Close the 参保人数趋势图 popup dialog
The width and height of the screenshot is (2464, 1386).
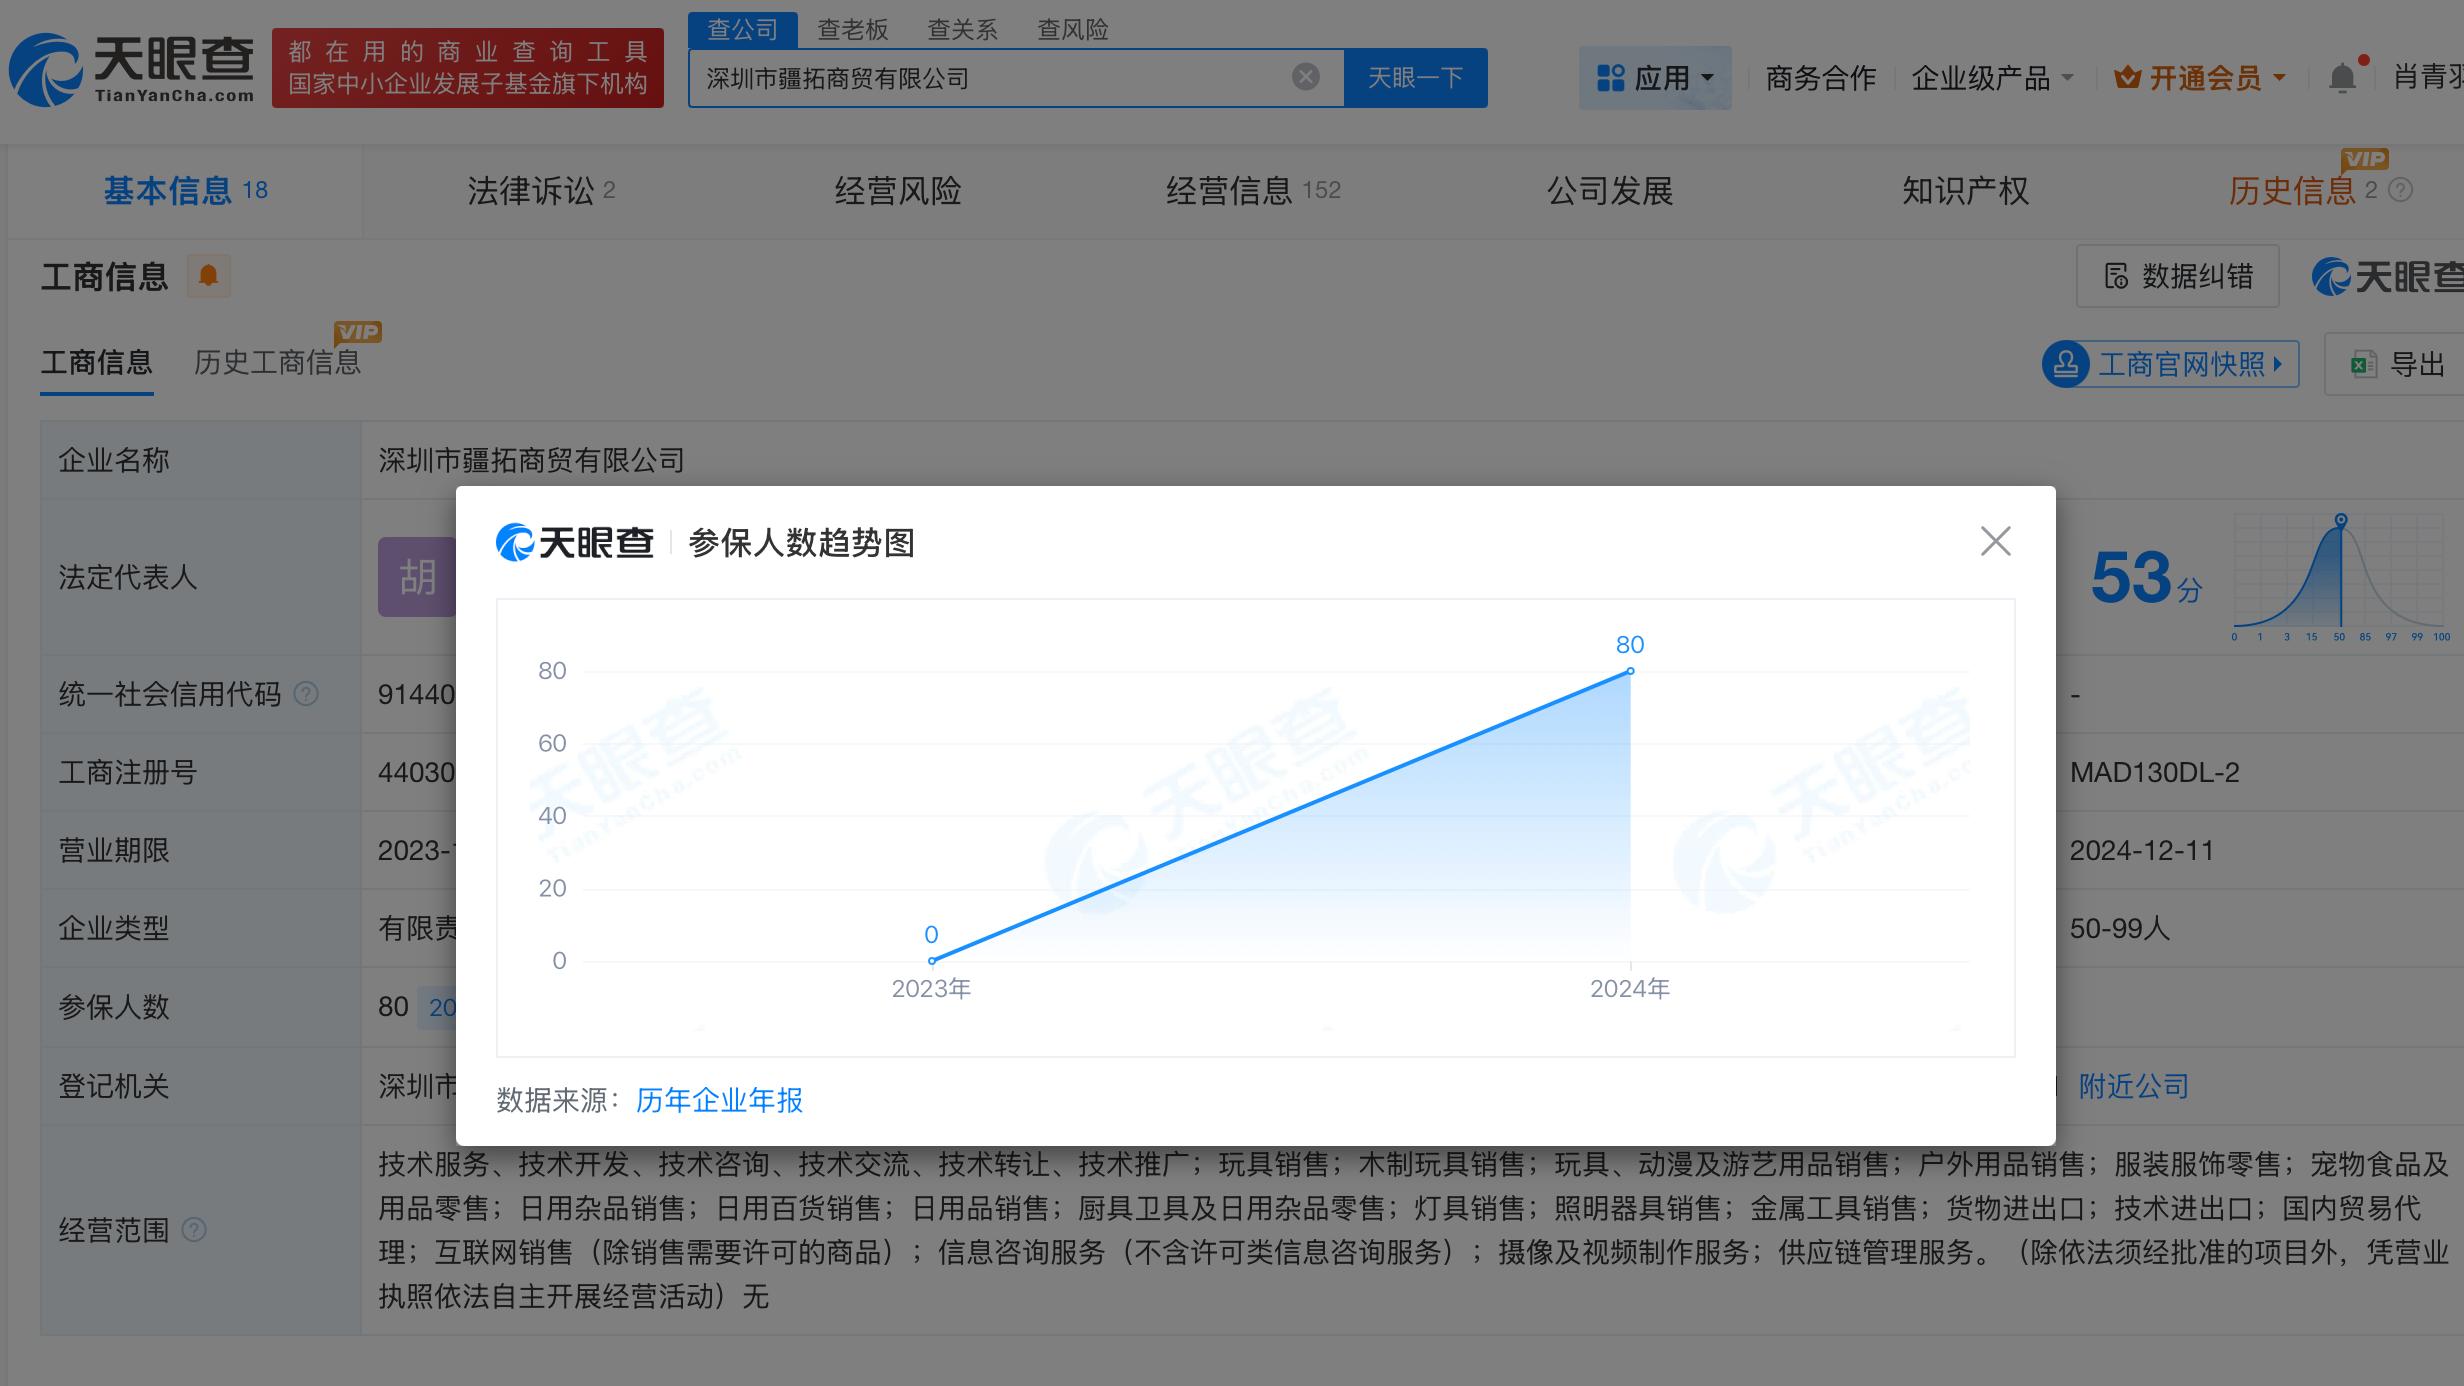tap(1995, 541)
